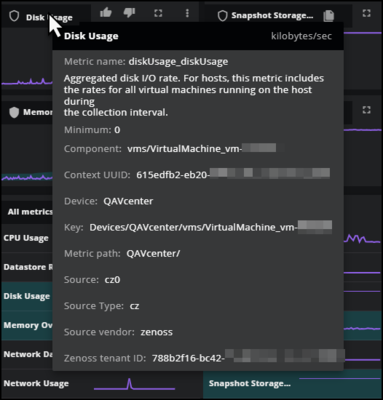Click the Minimum value 0
This screenshot has height=400, width=383.
click(x=117, y=130)
